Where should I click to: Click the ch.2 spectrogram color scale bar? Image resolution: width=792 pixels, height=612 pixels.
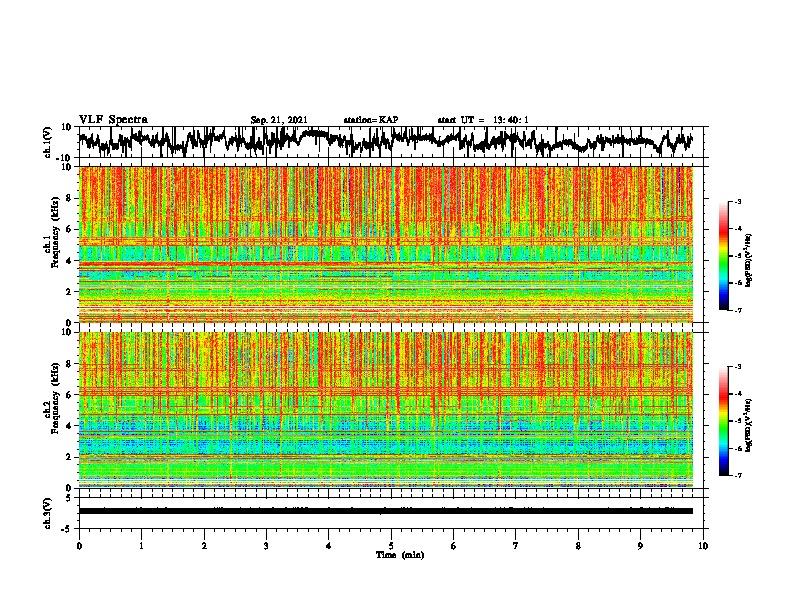723,421
